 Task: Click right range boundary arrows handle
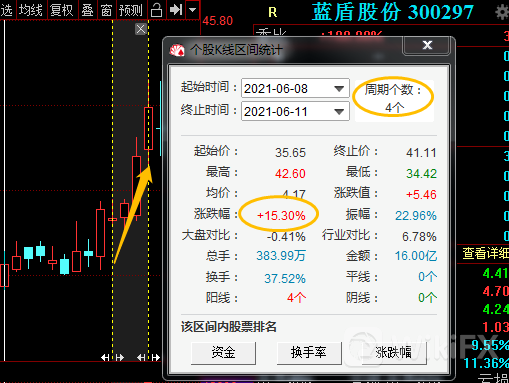pos(149,358)
